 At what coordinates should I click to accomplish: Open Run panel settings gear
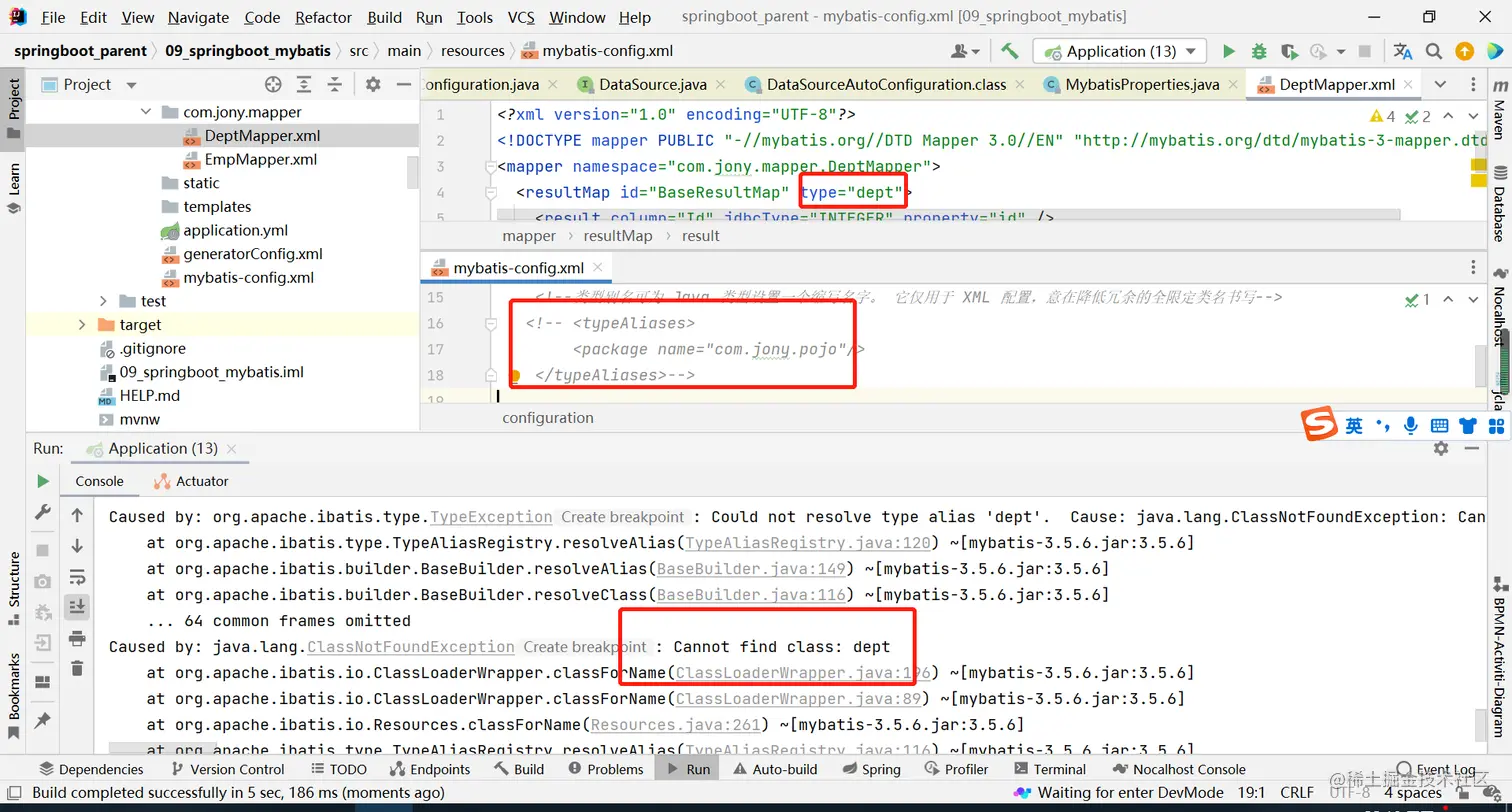1441,449
